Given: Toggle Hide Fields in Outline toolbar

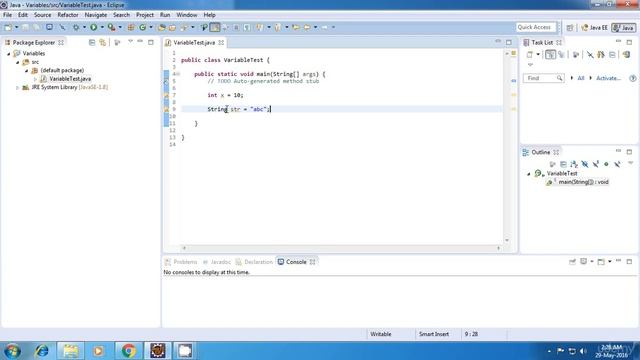Looking at the screenshot, I should click(585, 164).
